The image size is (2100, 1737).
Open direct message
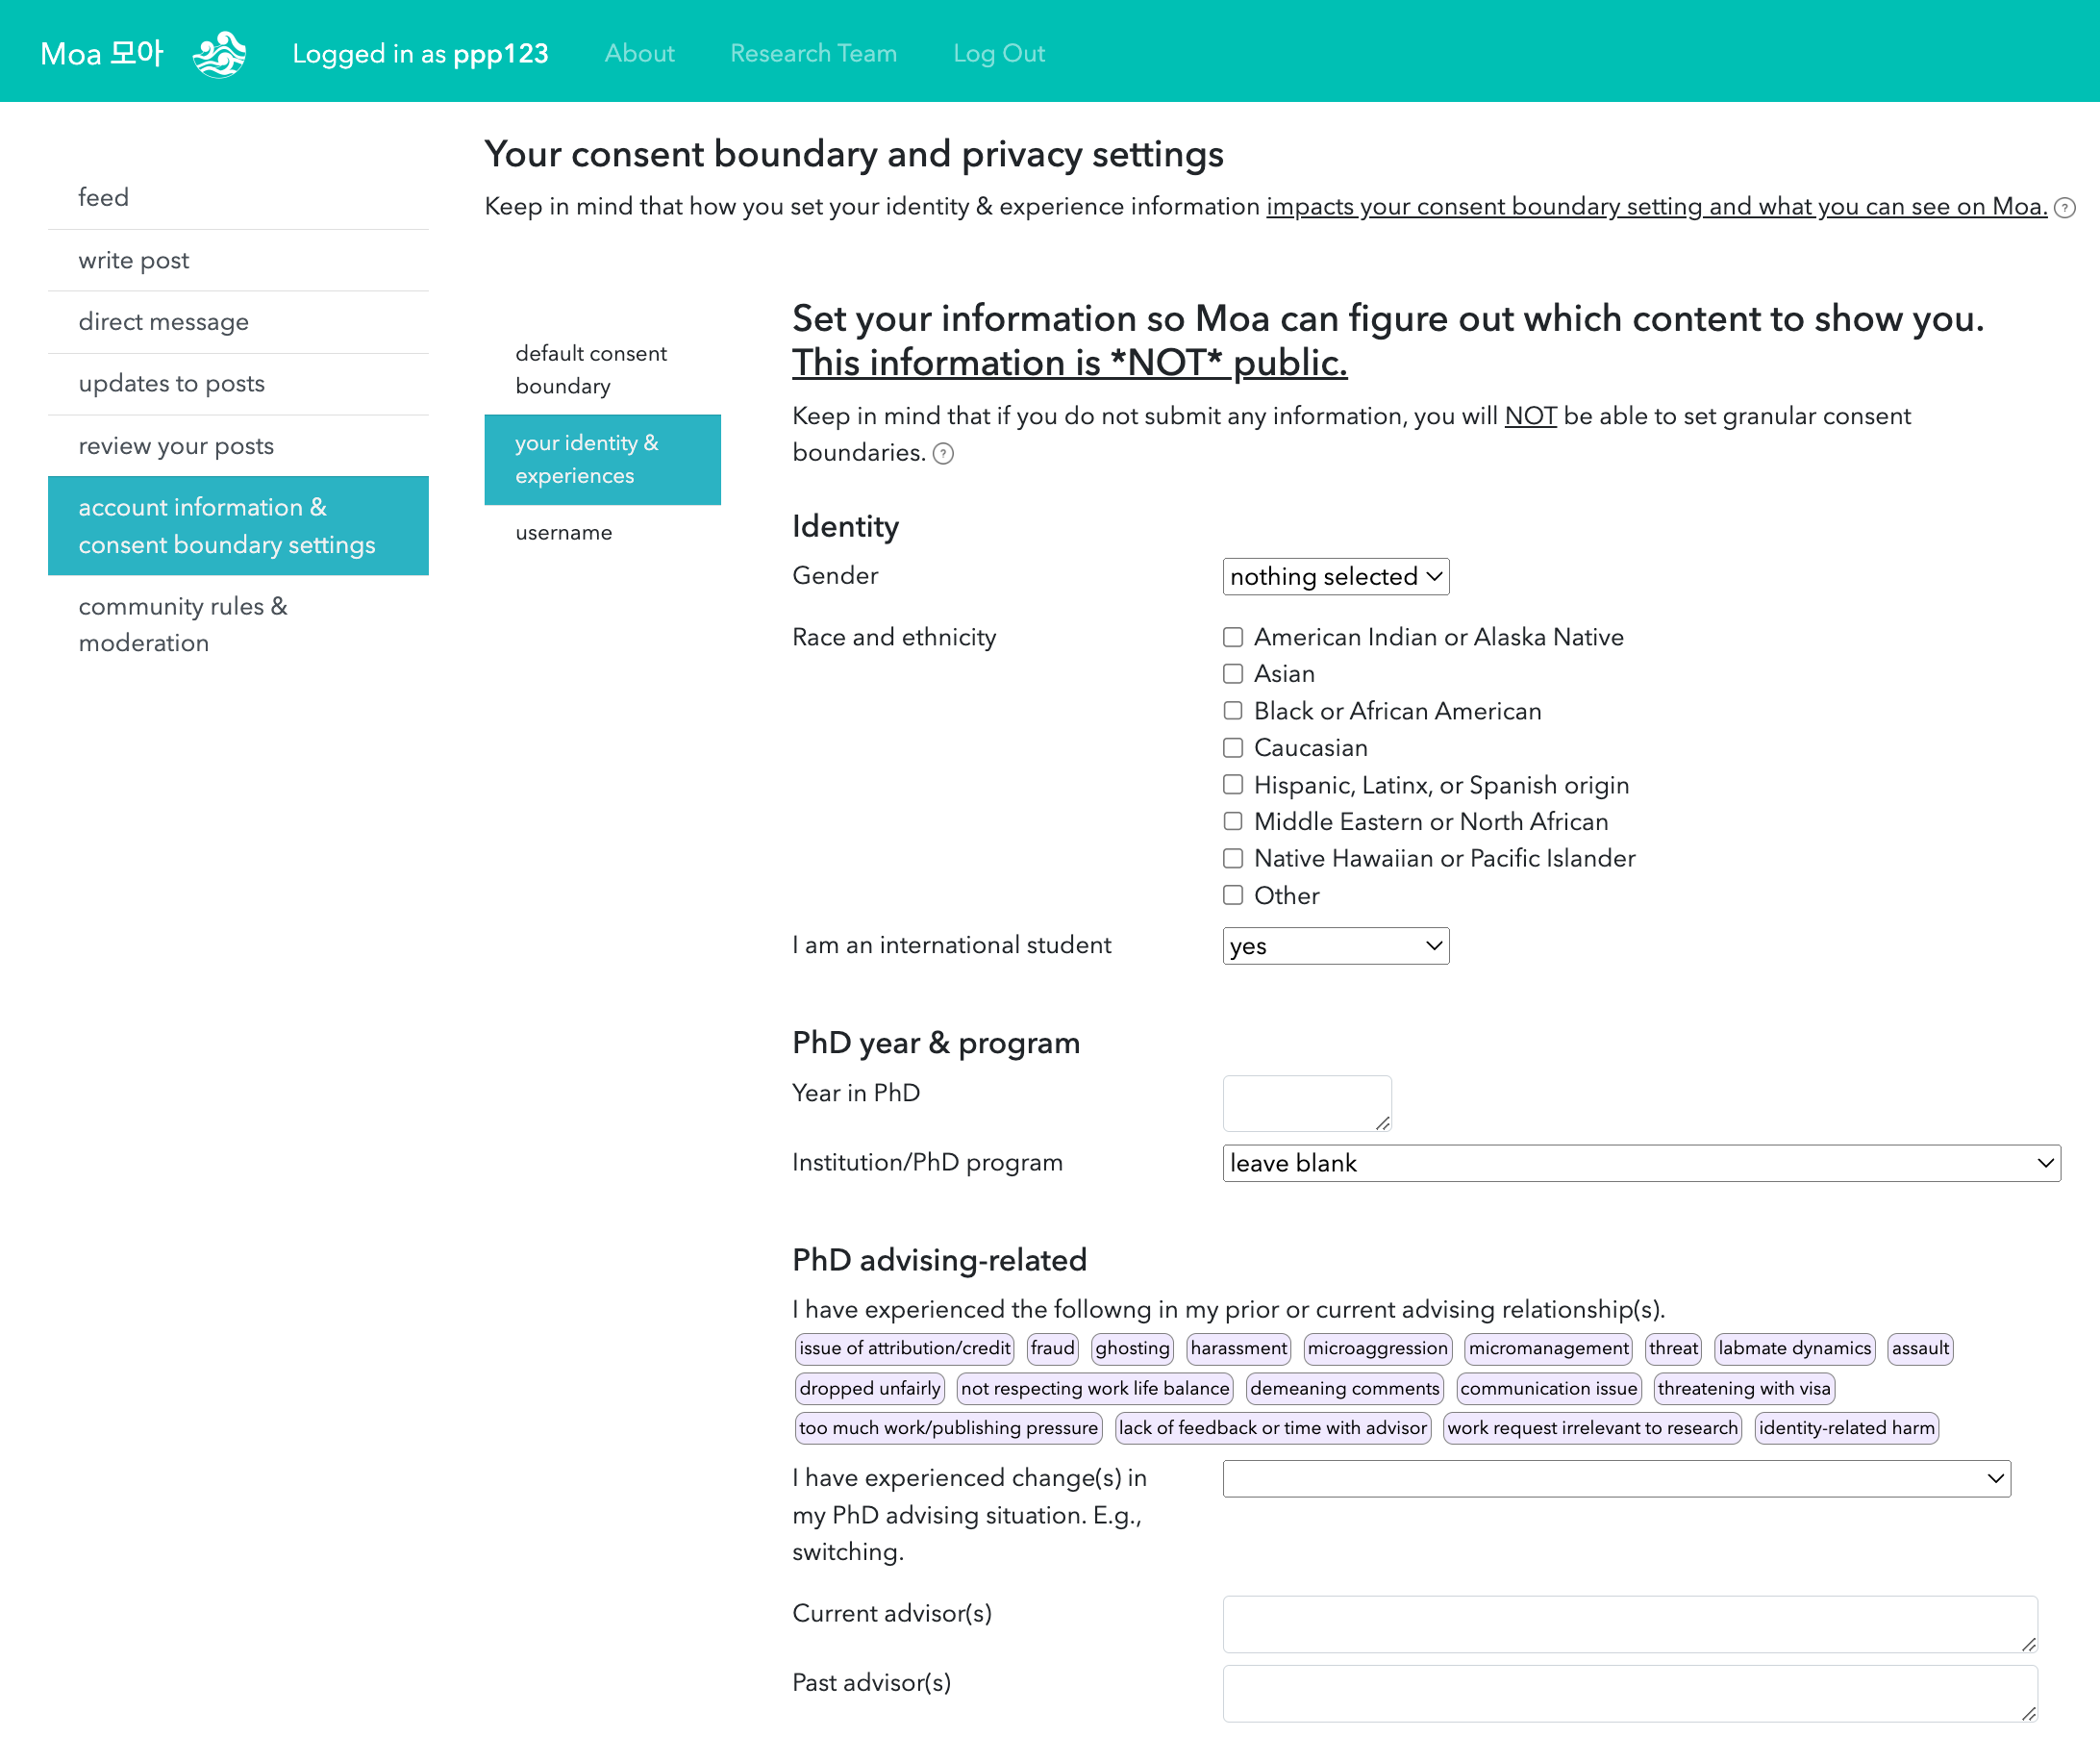(238, 323)
